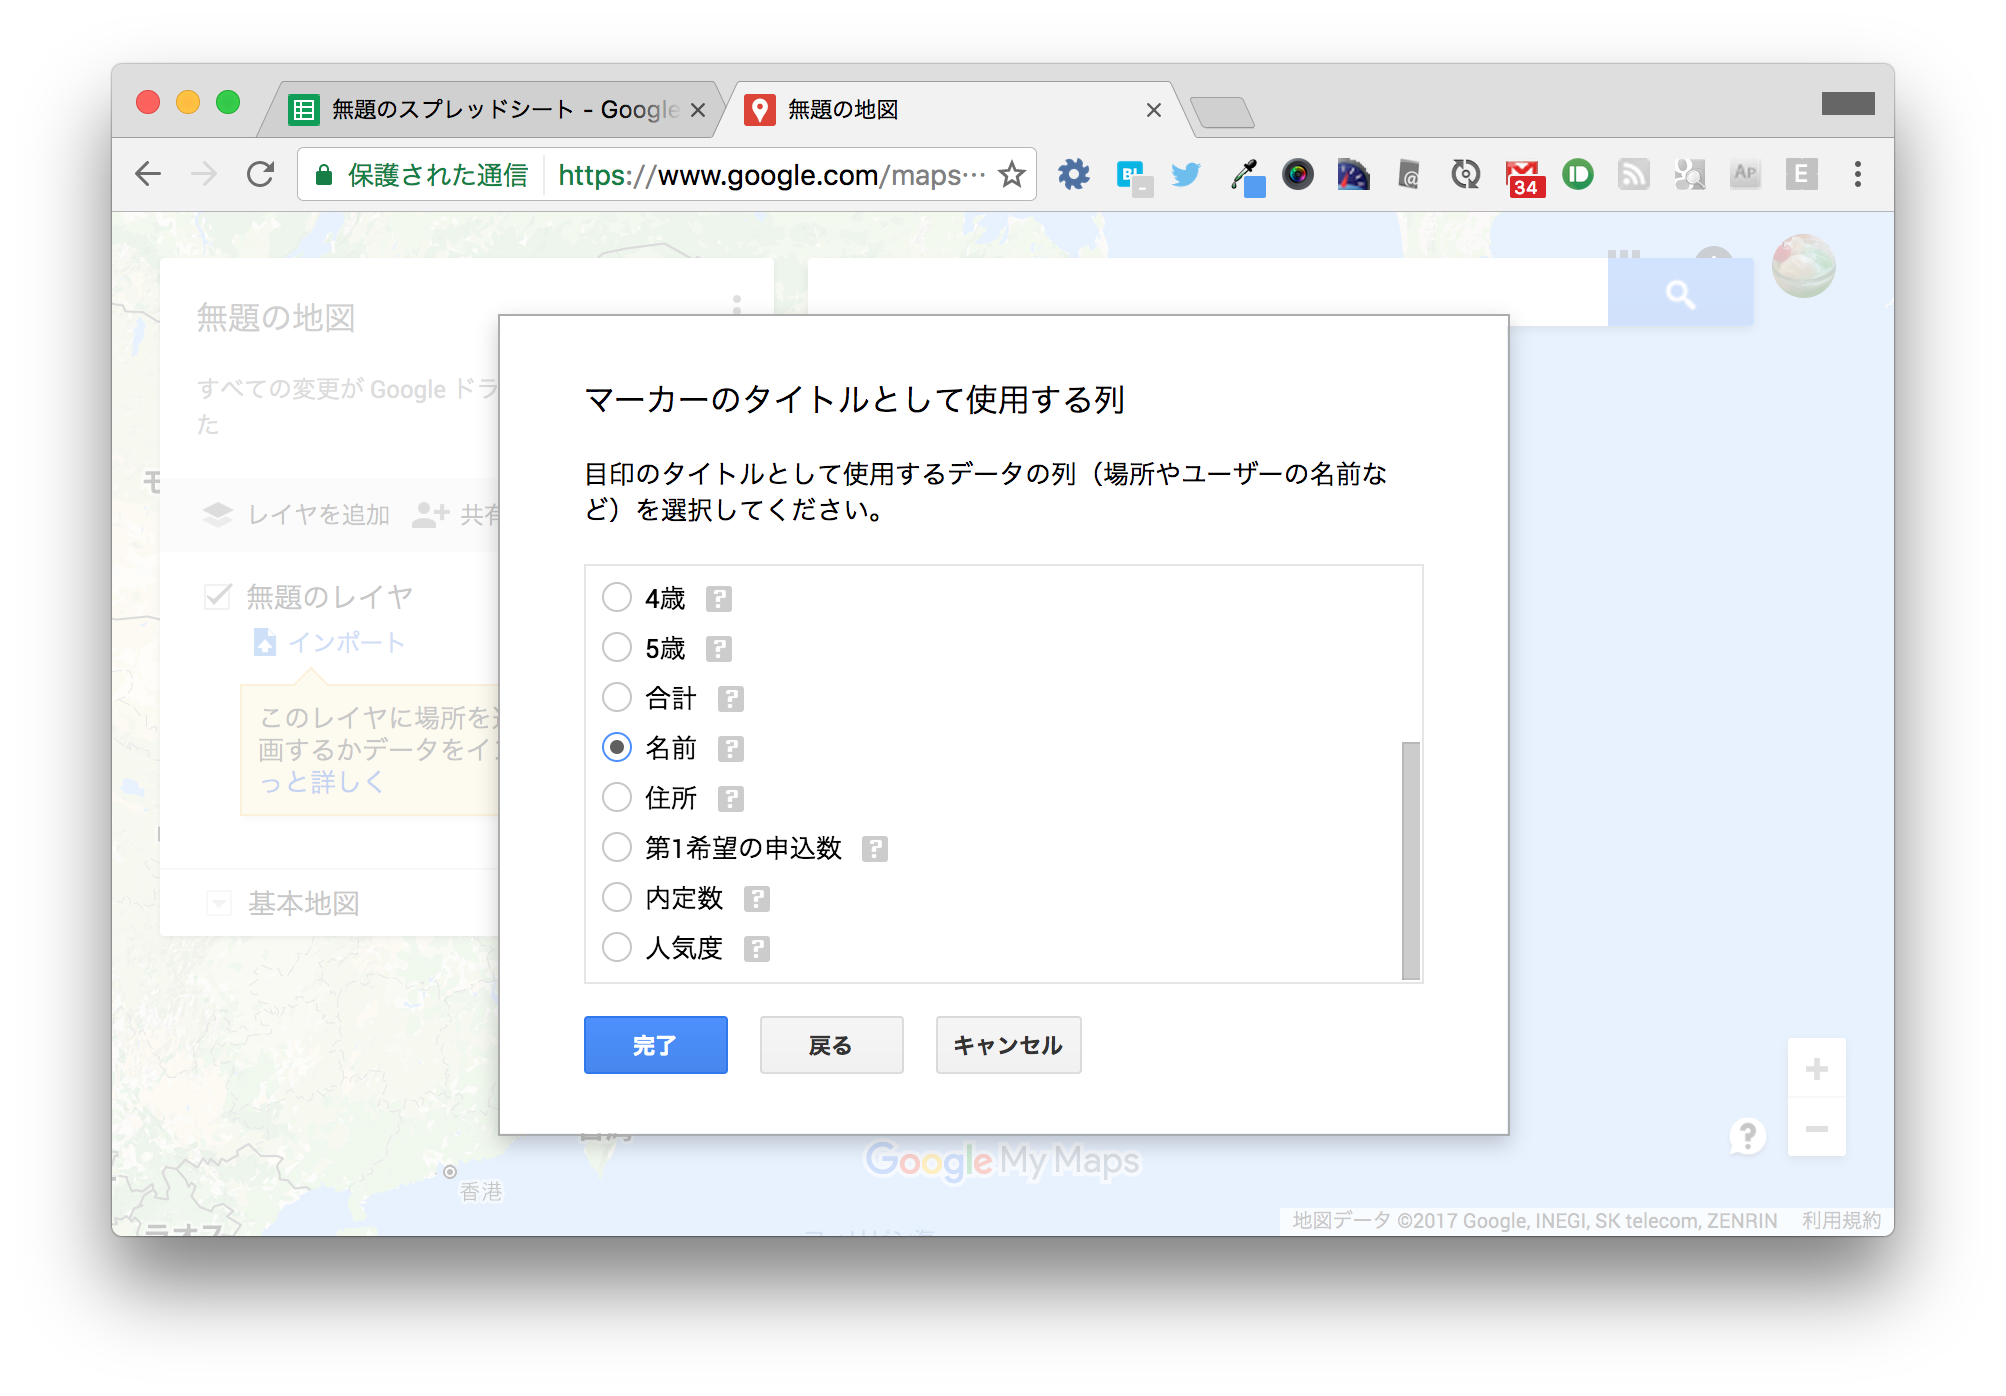
Task: Click the help icon next to 内定数
Action: click(757, 899)
